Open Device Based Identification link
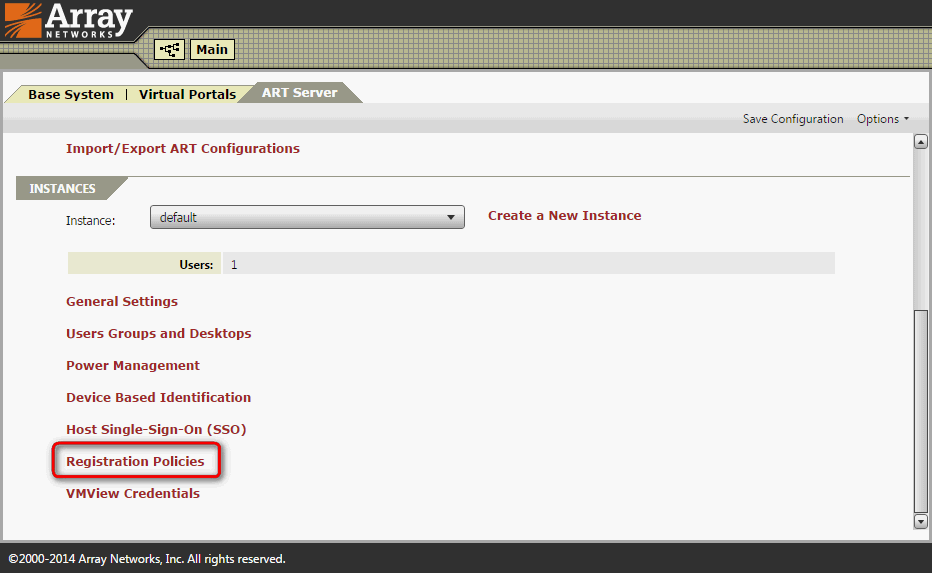The image size is (932, 573). coord(159,398)
